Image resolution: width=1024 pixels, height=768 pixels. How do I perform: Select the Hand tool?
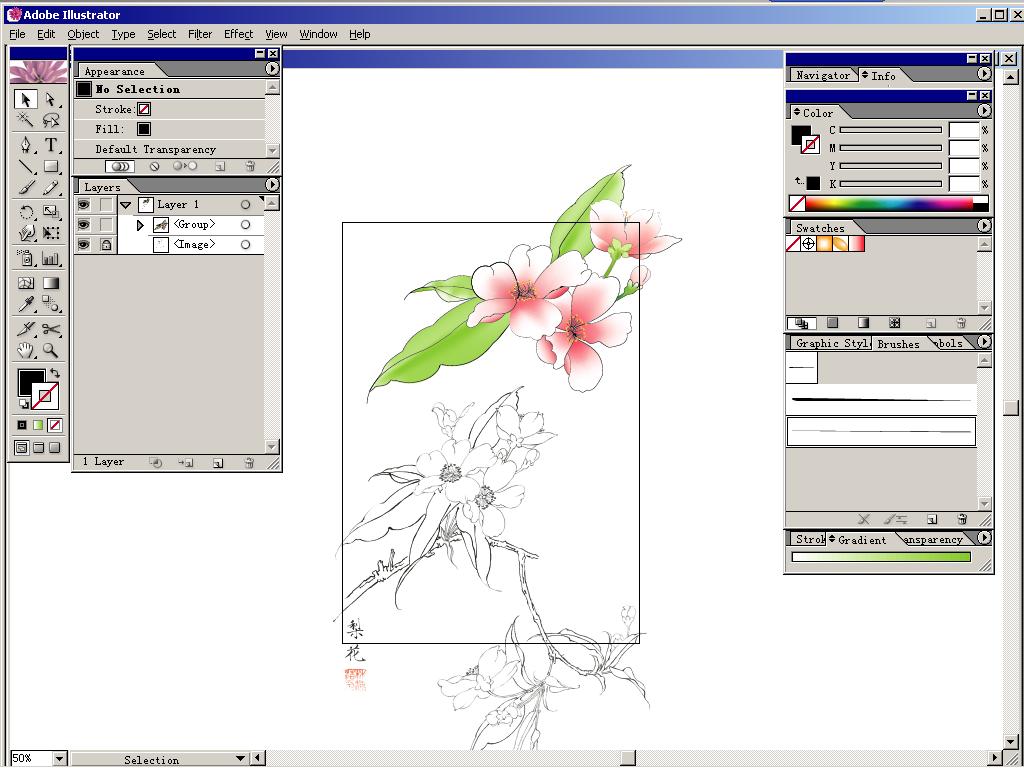[25, 350]
